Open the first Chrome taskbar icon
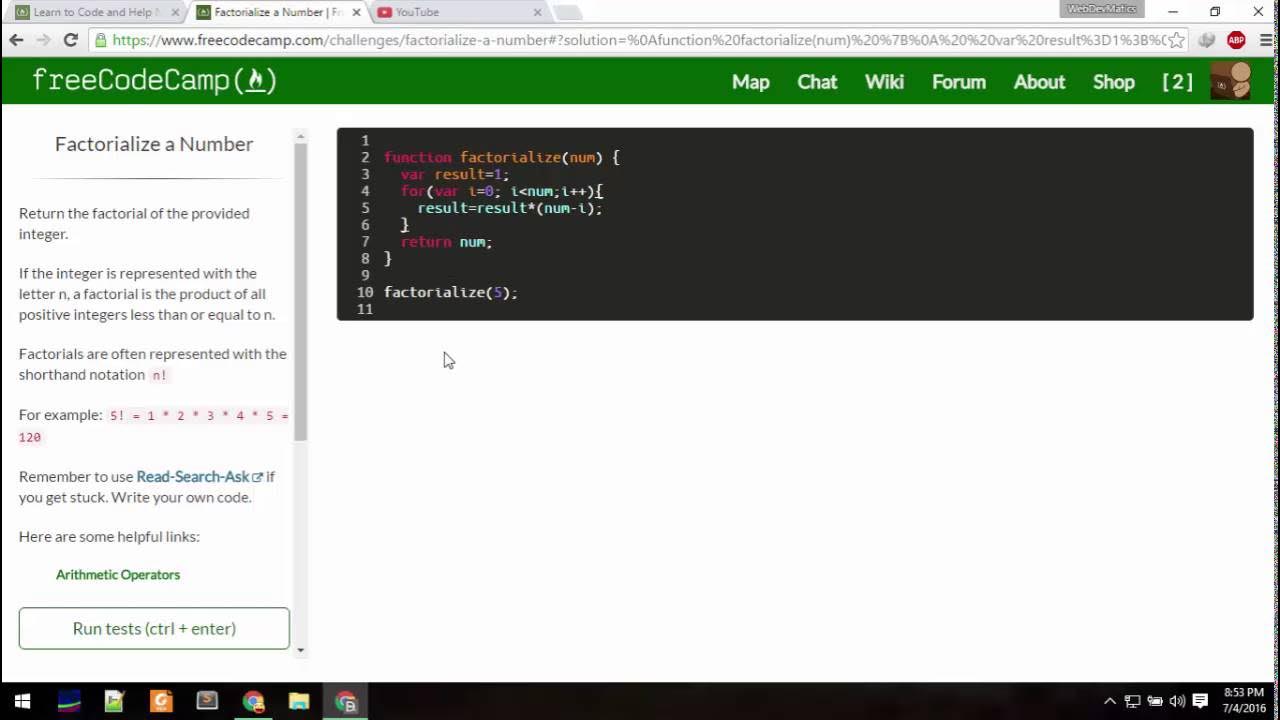Screen dimensions: 1280x720 click(253, 701)
